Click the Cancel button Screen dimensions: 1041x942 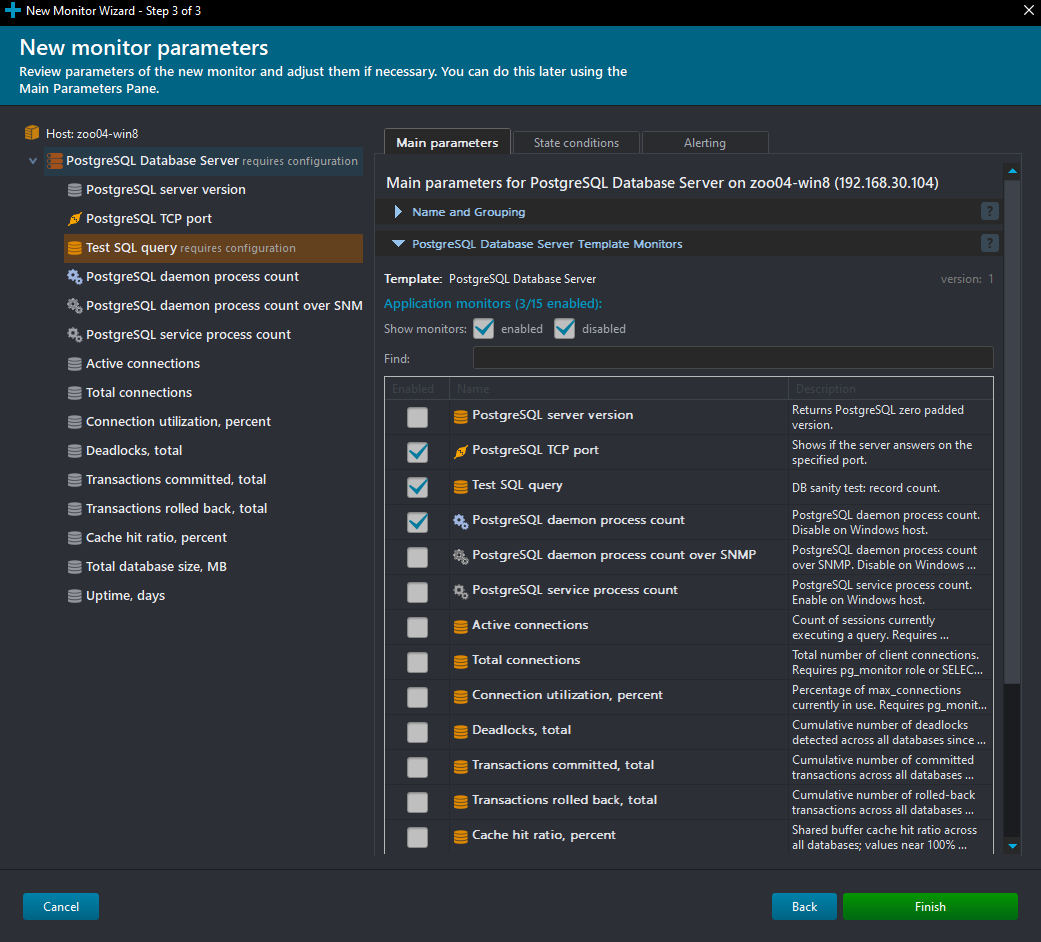point(61,906)
